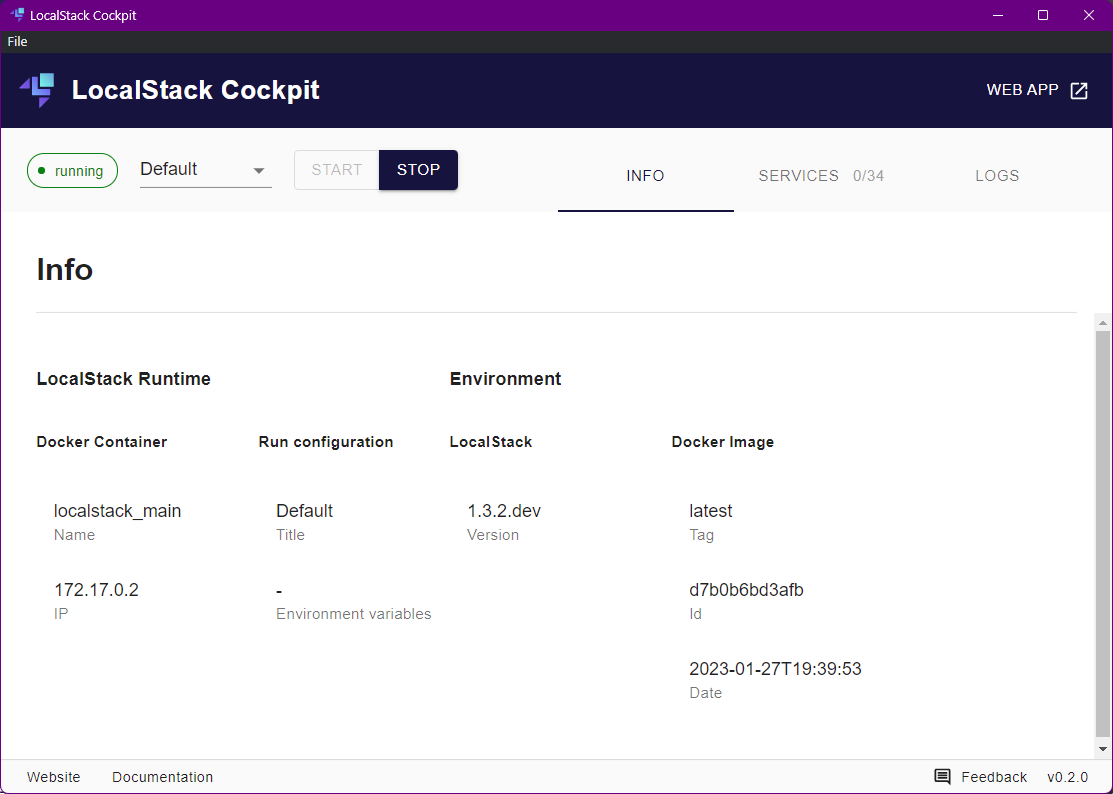1113x794 pixels.
Task: Click the Feedback chat bubble icon
Action: pyautogui.click(x=942, y=776)
